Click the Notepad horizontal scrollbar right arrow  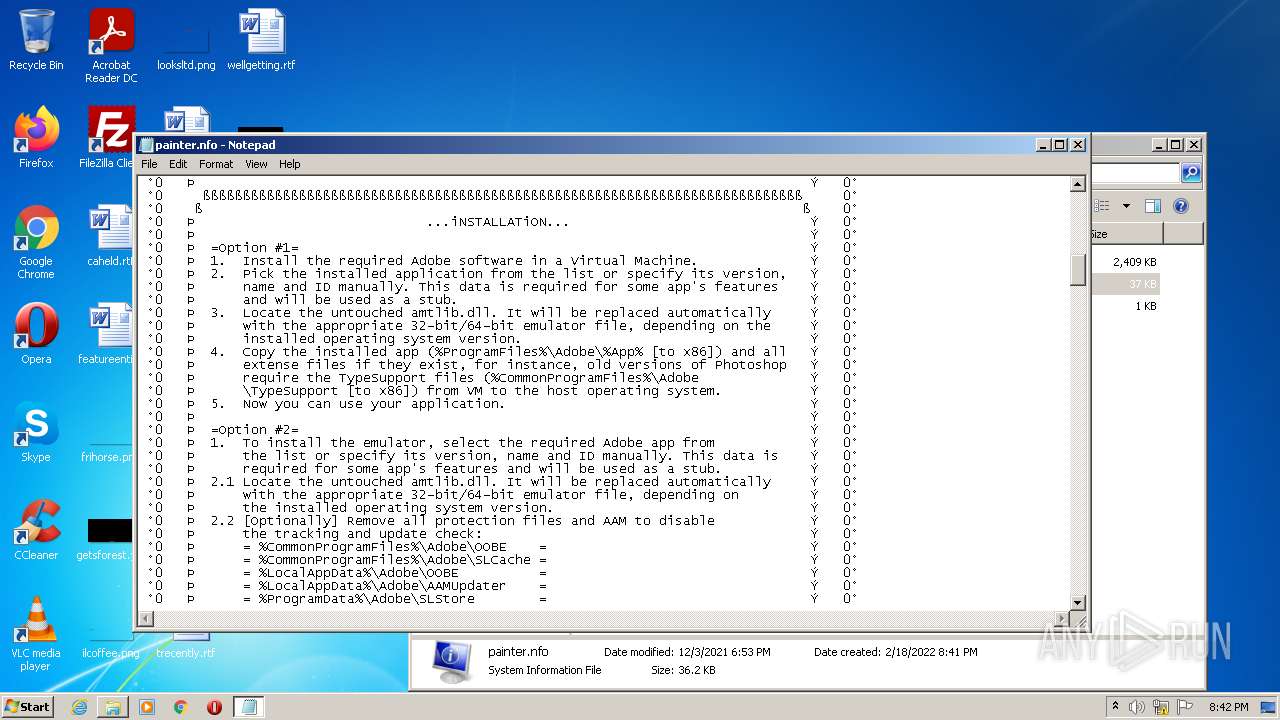click(x=1063, y=619)
